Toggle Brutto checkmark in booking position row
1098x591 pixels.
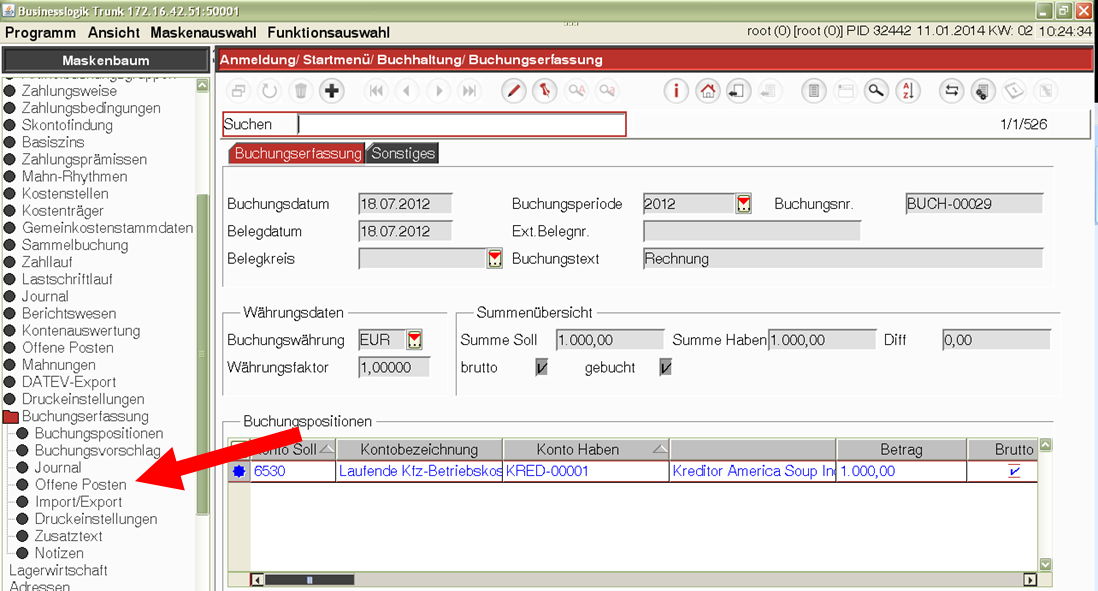pos(1014,471)
